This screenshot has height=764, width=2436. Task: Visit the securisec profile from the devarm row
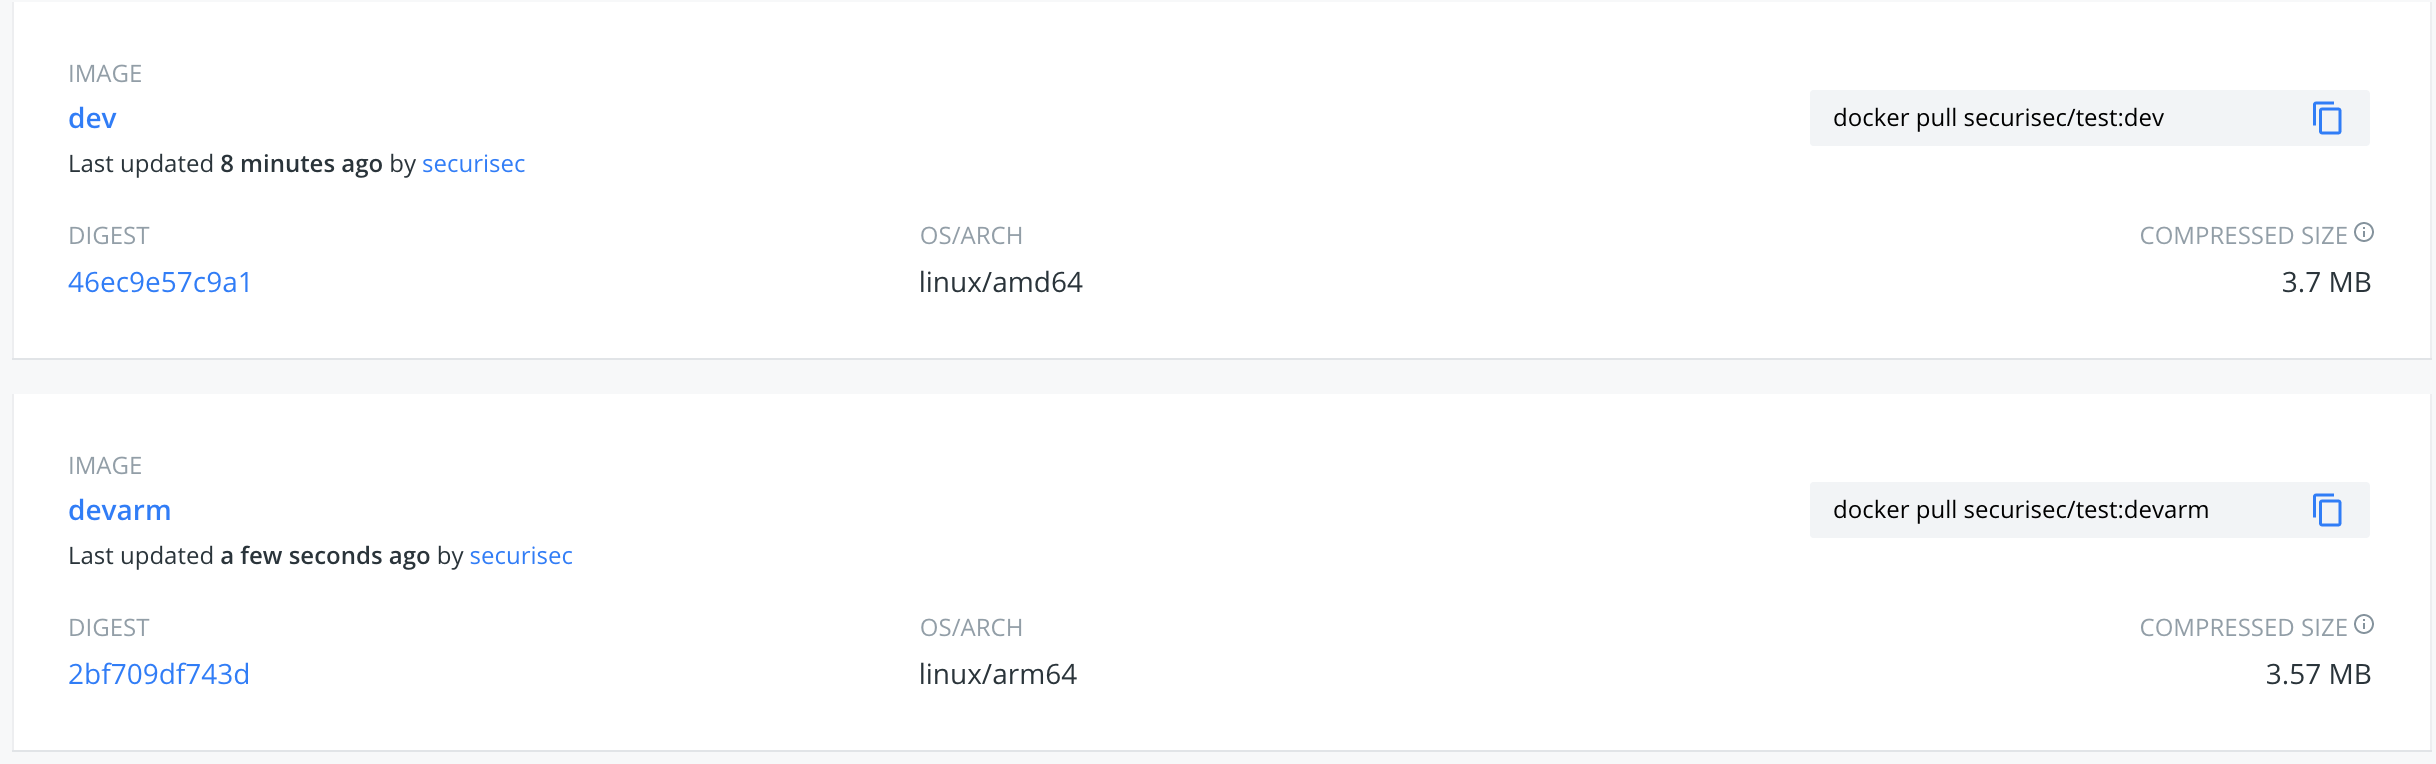click(521, 556)
